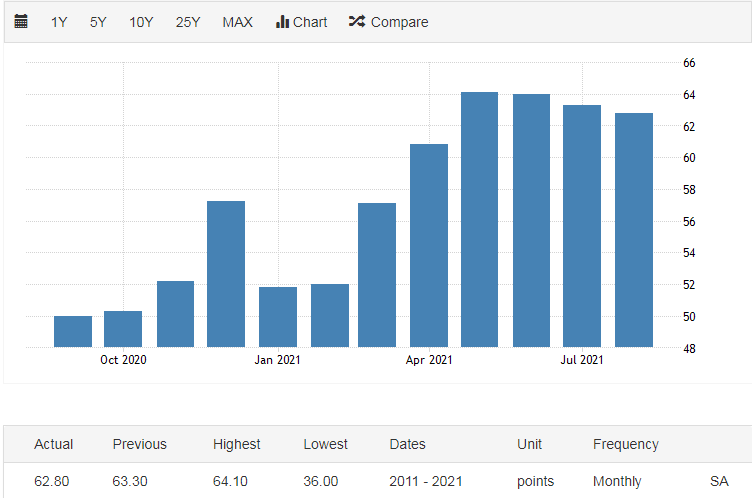Image resolution: width=752 pixels, height=498 pixels.
Task: Choose the 10Y time range
Action: click(x=141, y=22)
